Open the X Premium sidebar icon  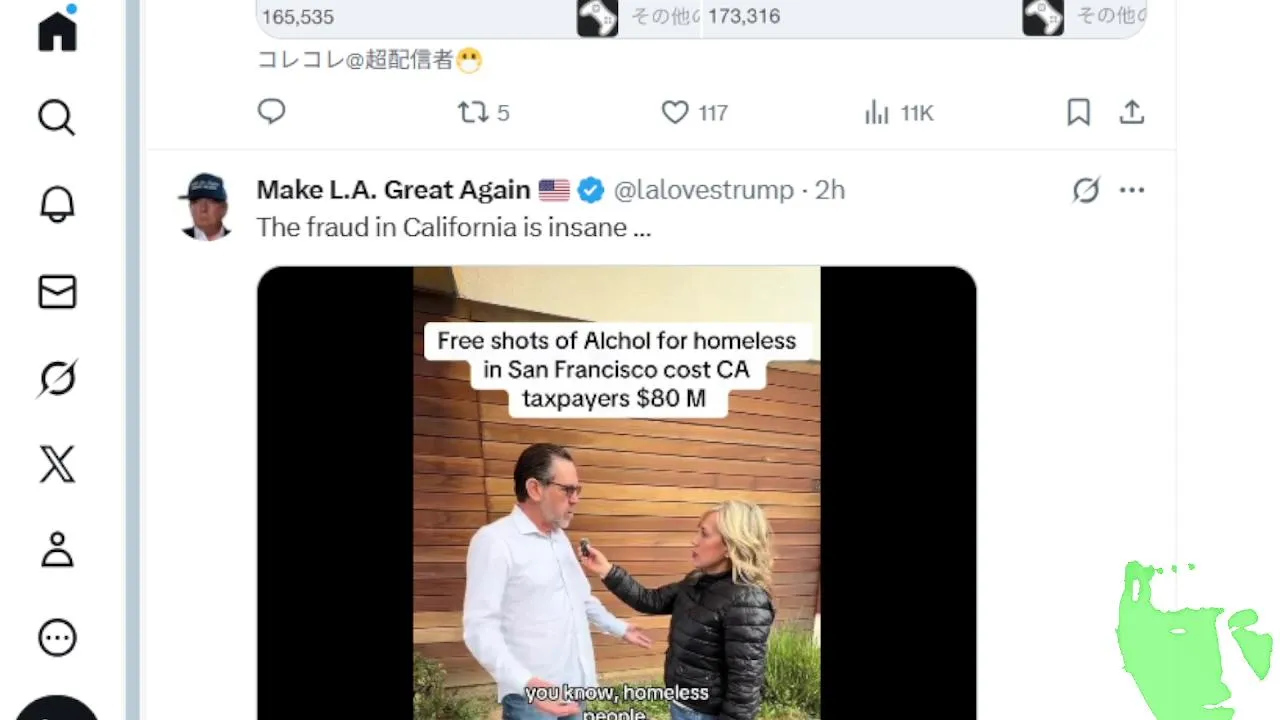click(57, 465)
